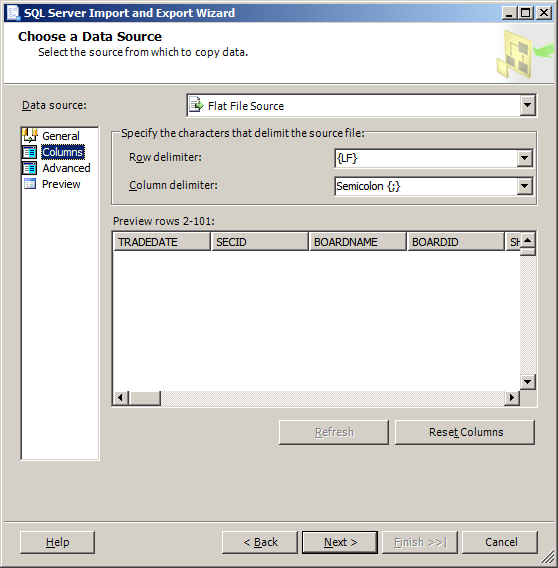Switch to the Advanced page
Viewport: 558px width, 568px height.
pyautogui.click(x=66, y=168)
